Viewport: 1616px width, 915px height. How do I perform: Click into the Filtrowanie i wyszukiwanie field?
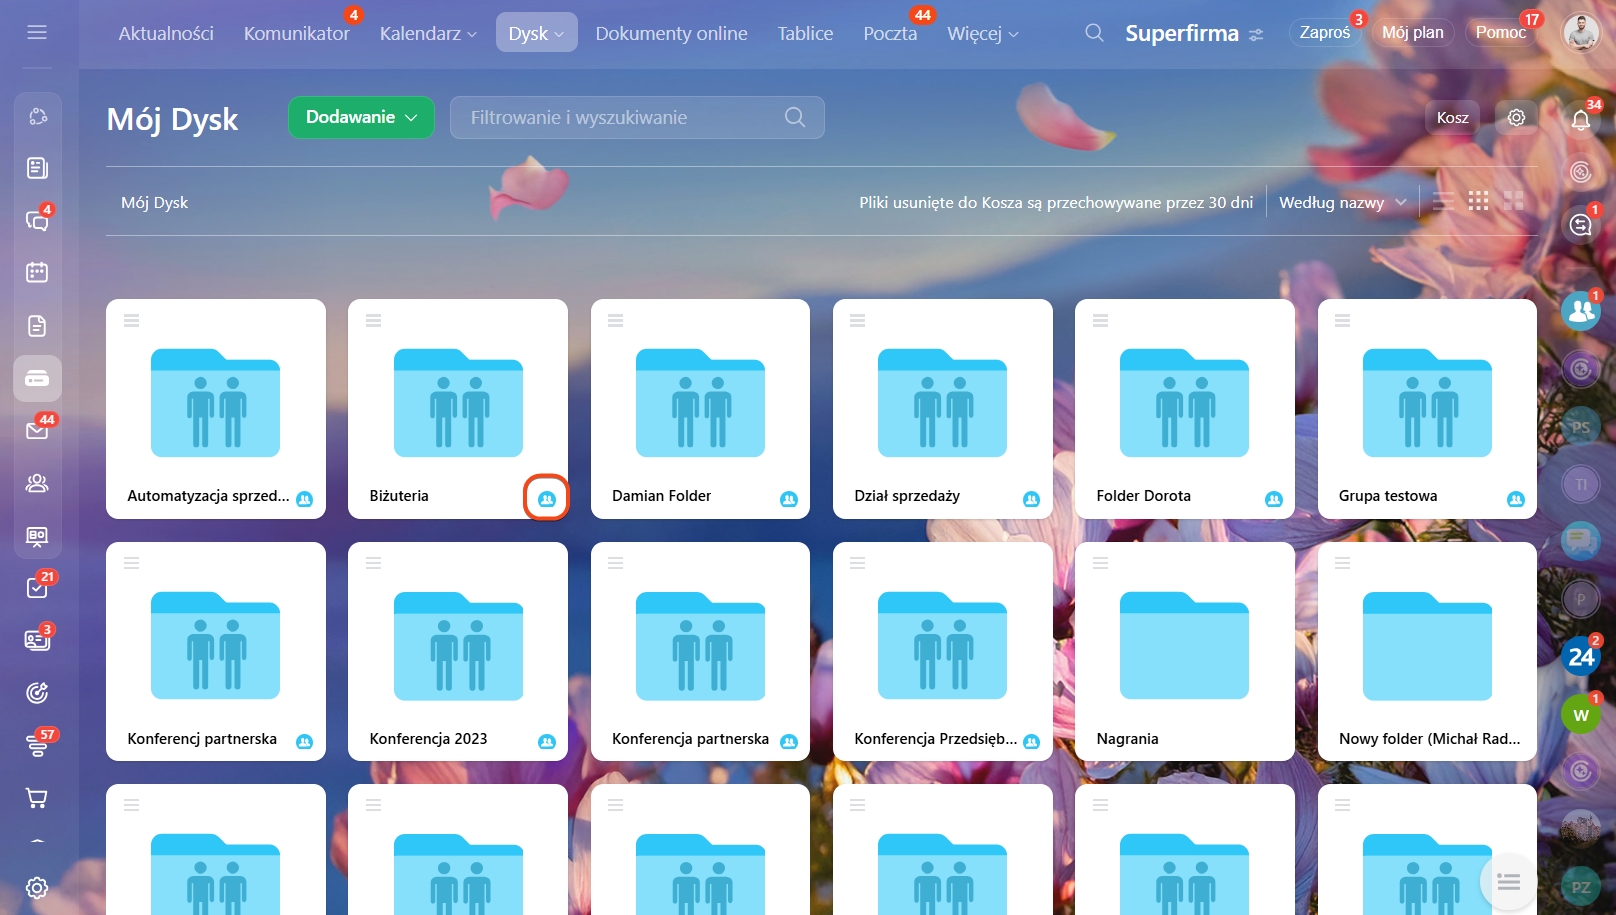coord(637,117)
